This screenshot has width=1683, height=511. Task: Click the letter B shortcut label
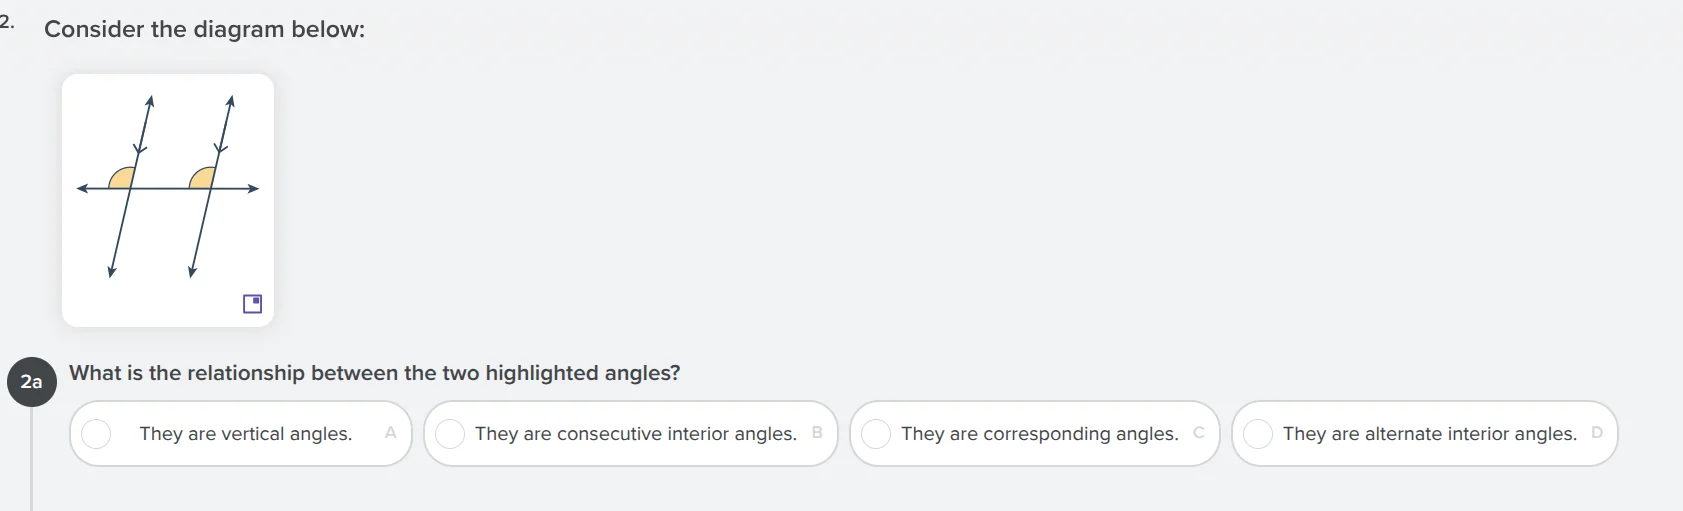[x=817, y=433]
